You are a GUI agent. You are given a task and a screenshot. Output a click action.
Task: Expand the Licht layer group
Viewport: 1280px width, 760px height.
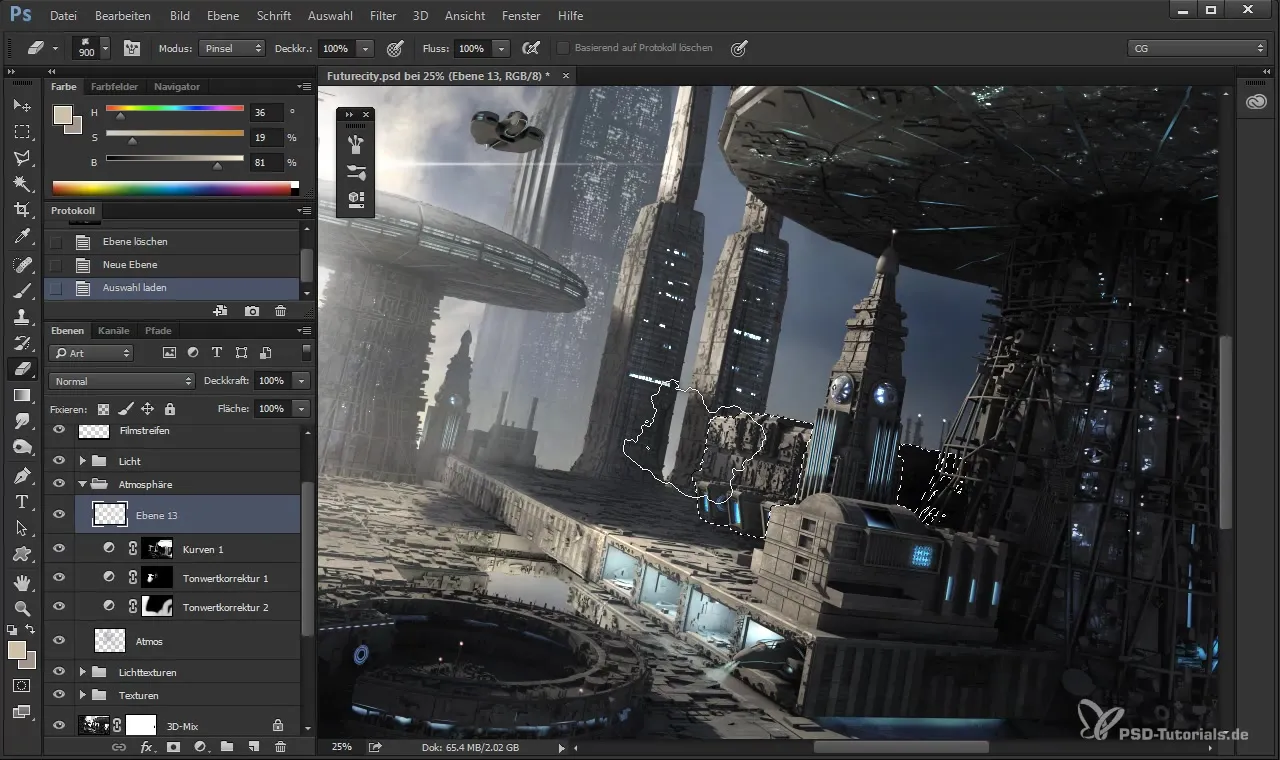pyautogui.click(x=83, y=461)
